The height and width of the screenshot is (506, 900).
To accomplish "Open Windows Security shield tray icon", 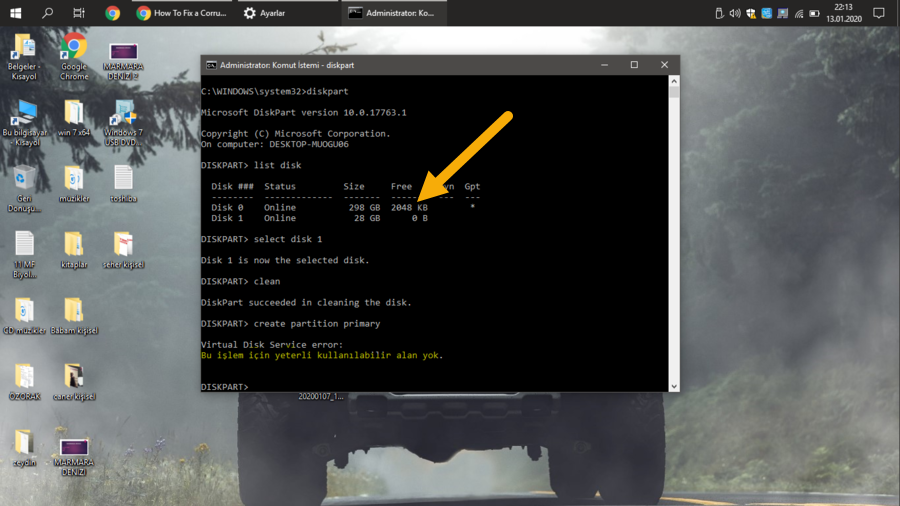I will (x=751, y=13).
